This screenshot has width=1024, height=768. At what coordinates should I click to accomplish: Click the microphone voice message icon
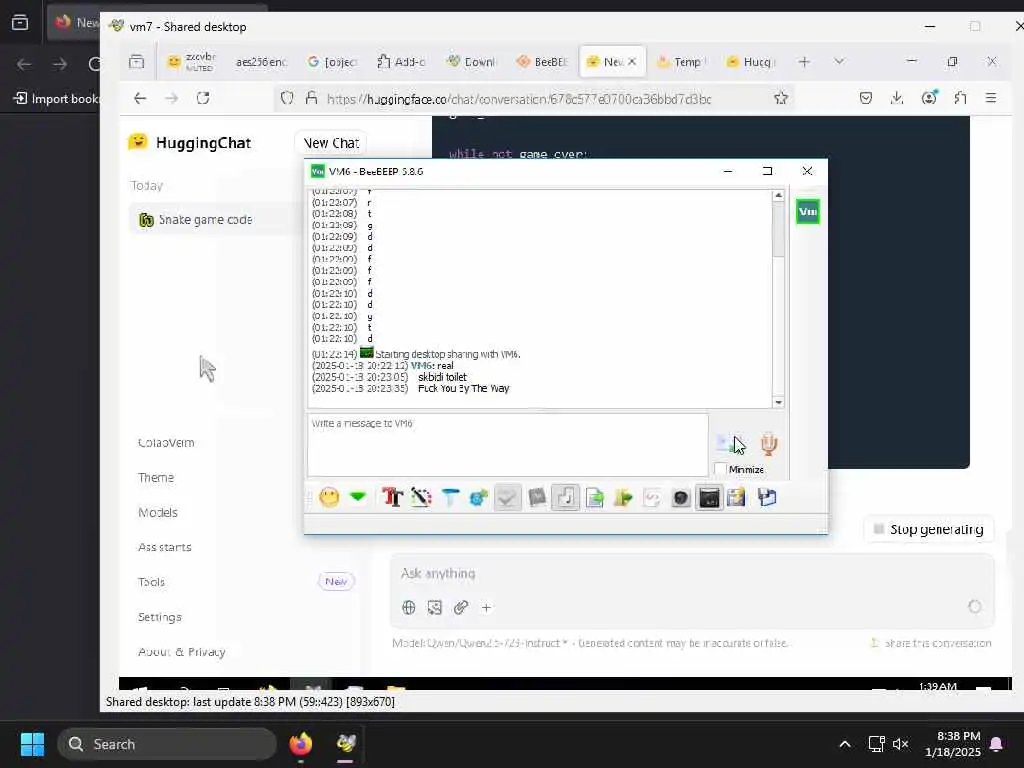[x=769, y=443]
